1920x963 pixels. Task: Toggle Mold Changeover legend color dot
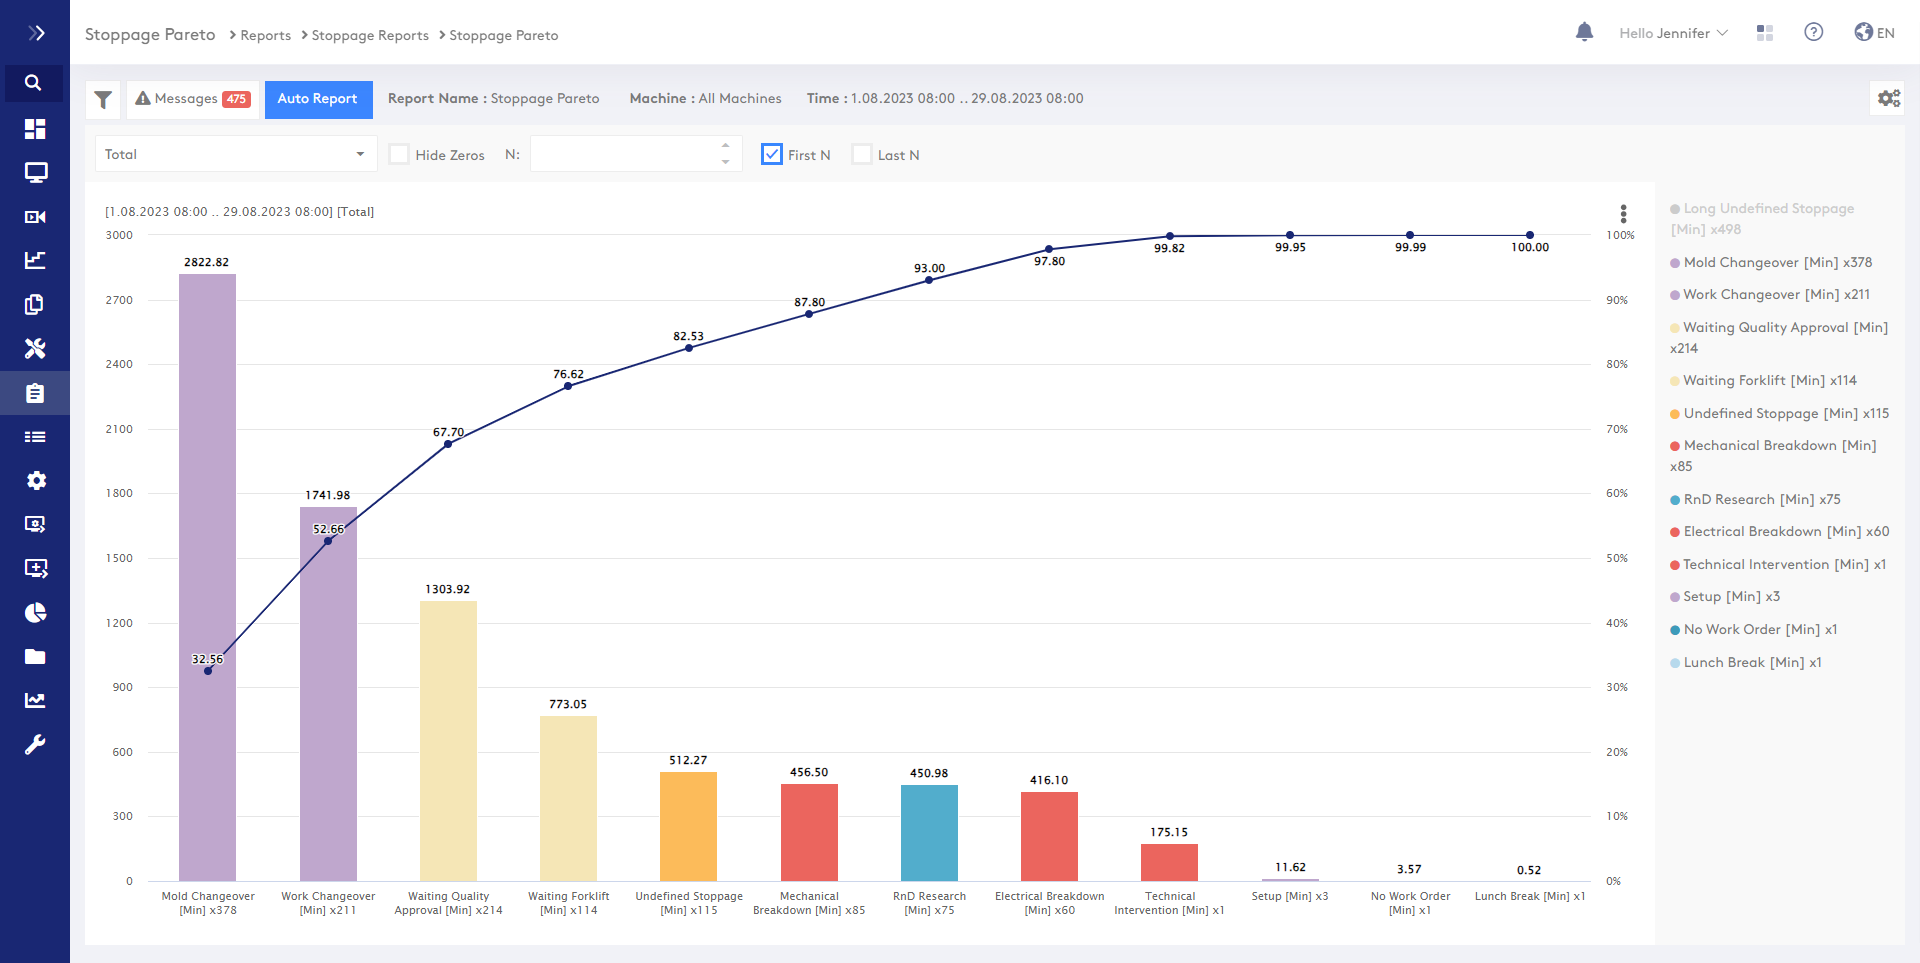tap(1675, 263)
